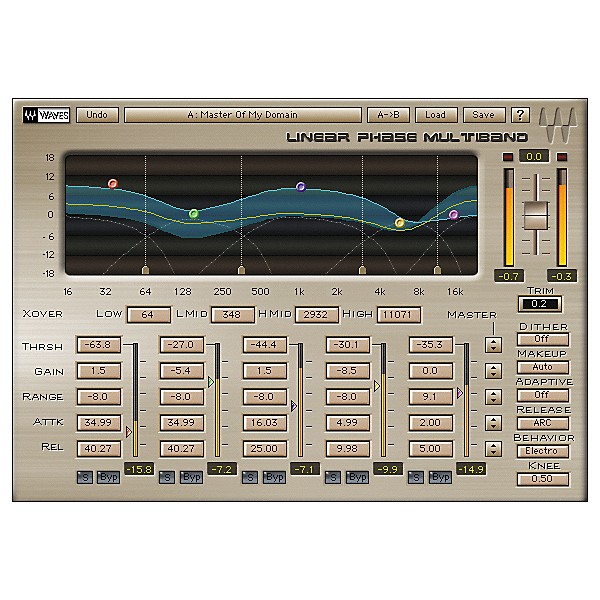Viewport: 600px width, 600px height.
Task: Solo the band with -35.3 threshold
Action: coord(416,478)
